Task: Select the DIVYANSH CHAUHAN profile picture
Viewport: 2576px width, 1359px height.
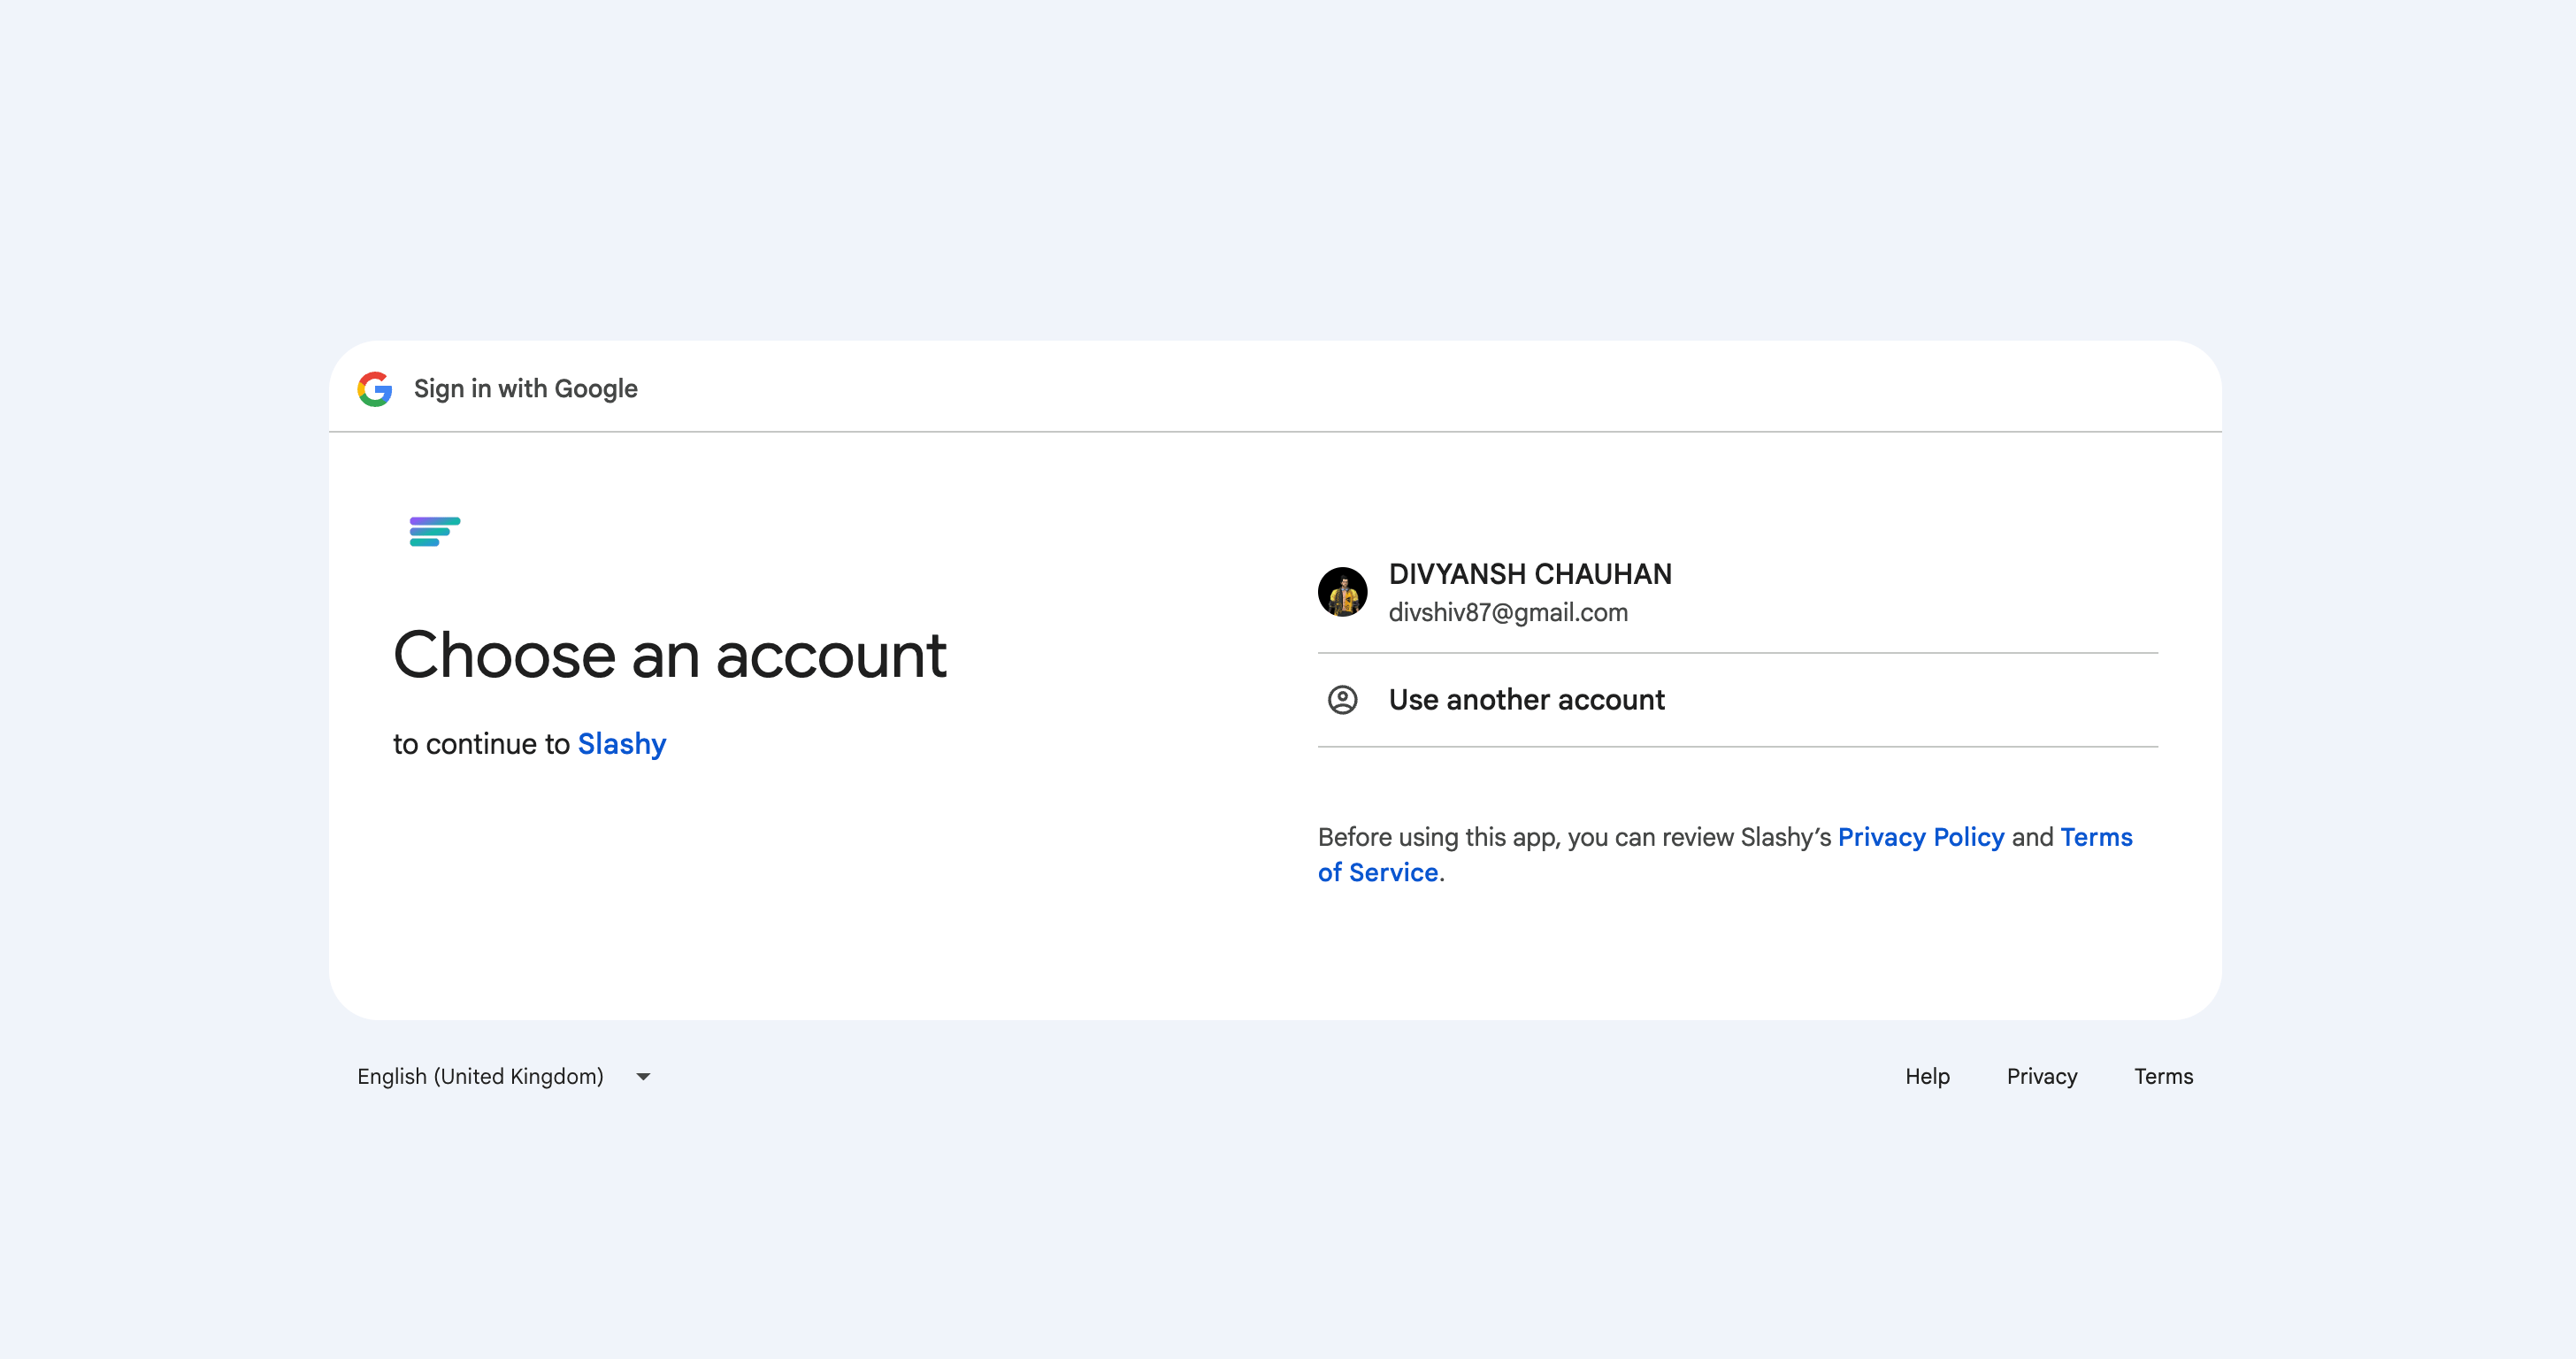Action: pos(1342,592)
